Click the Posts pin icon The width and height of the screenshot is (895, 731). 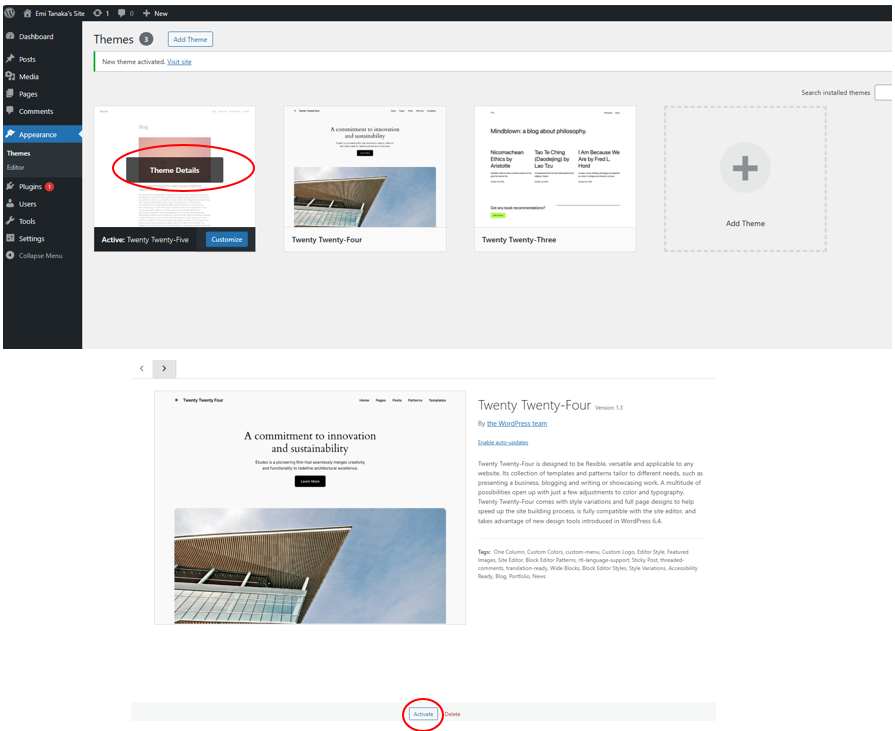[10, 59]
